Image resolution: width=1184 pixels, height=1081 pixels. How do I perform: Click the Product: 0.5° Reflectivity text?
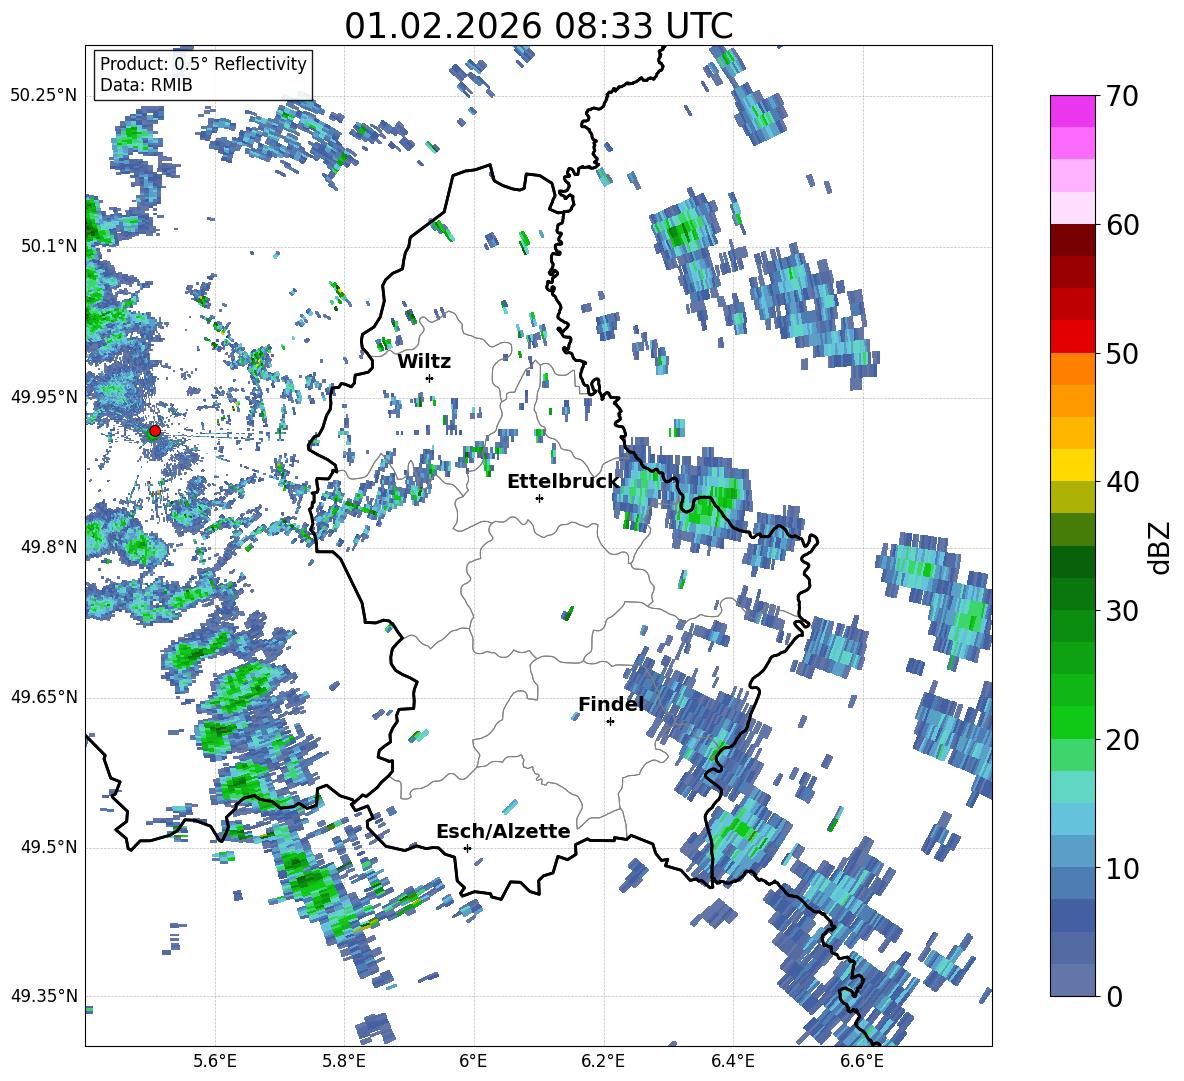coord(203,63)
